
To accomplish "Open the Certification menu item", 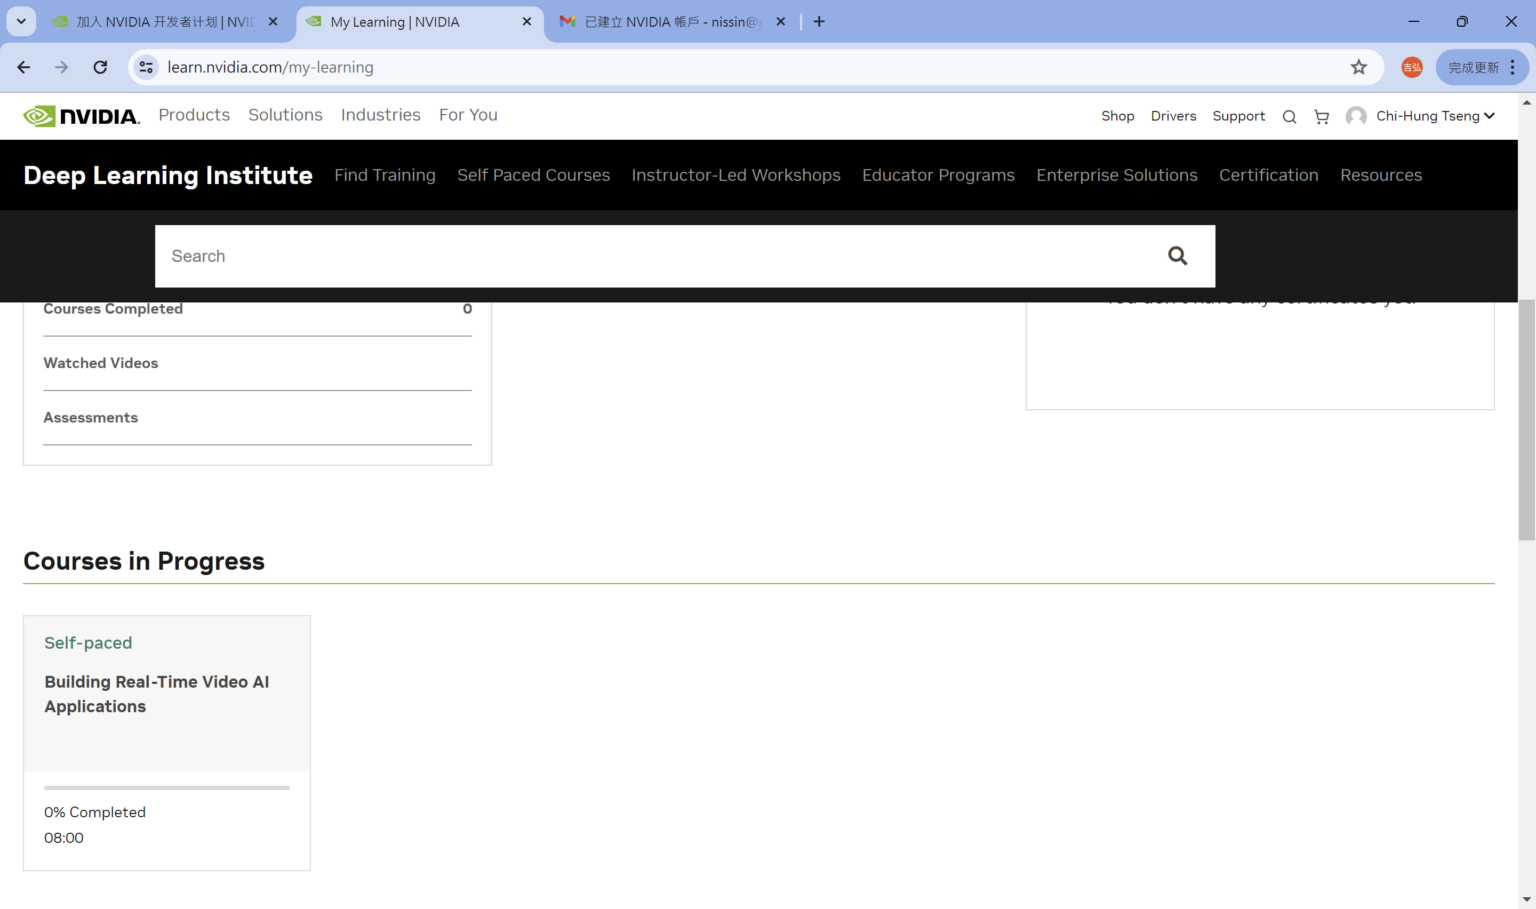I will pos(1268,175).
